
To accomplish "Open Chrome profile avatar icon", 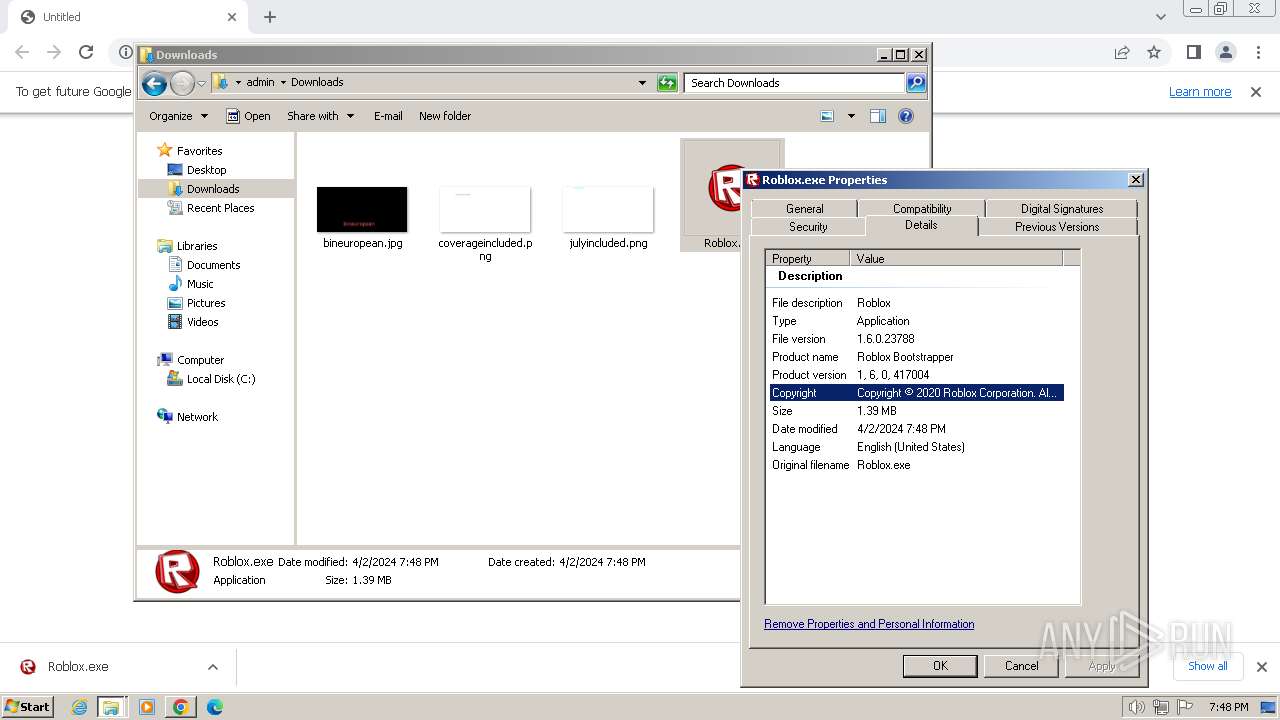I will [x=1225, y=52].
